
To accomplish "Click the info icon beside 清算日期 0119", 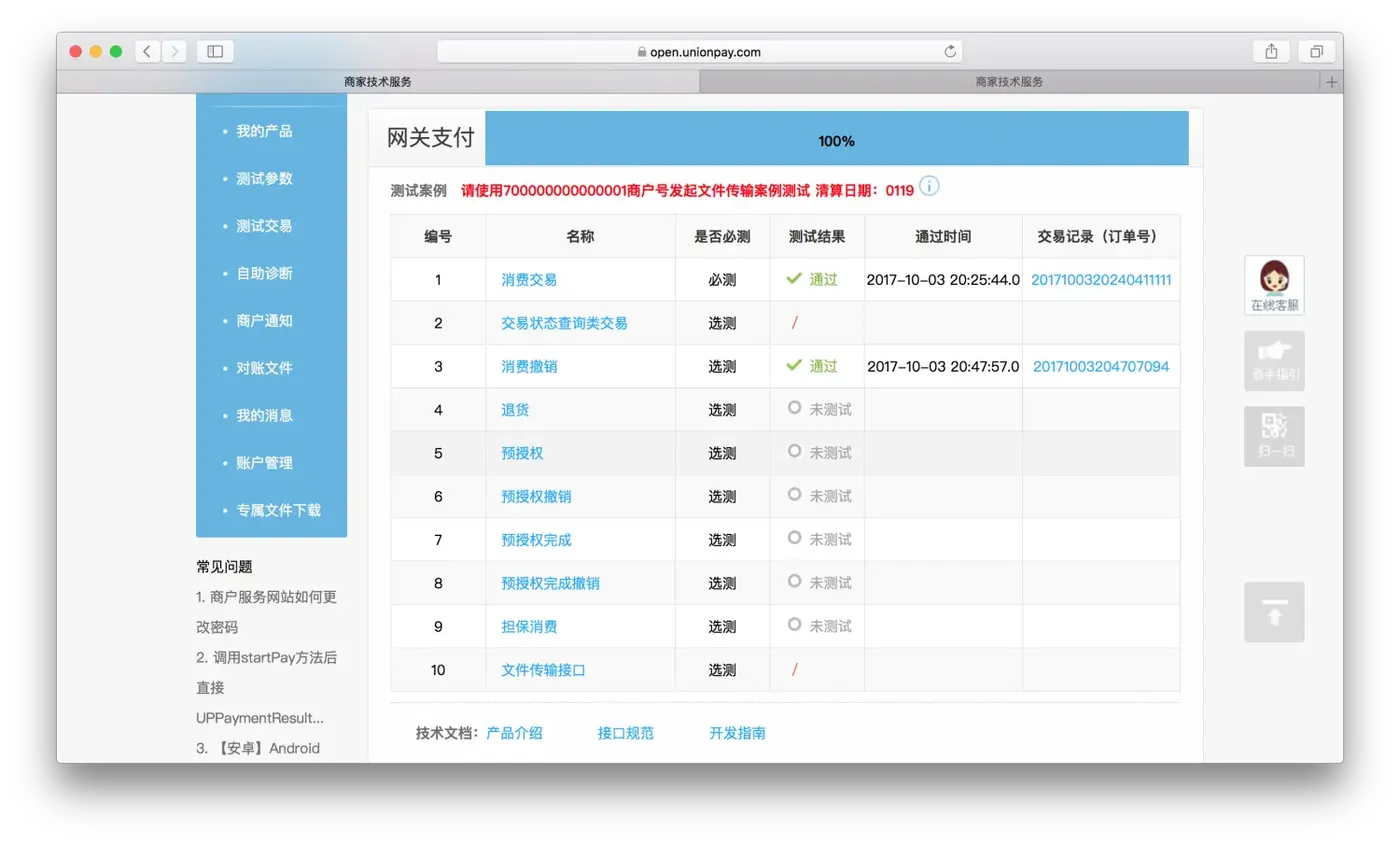I will pos(928,186).
